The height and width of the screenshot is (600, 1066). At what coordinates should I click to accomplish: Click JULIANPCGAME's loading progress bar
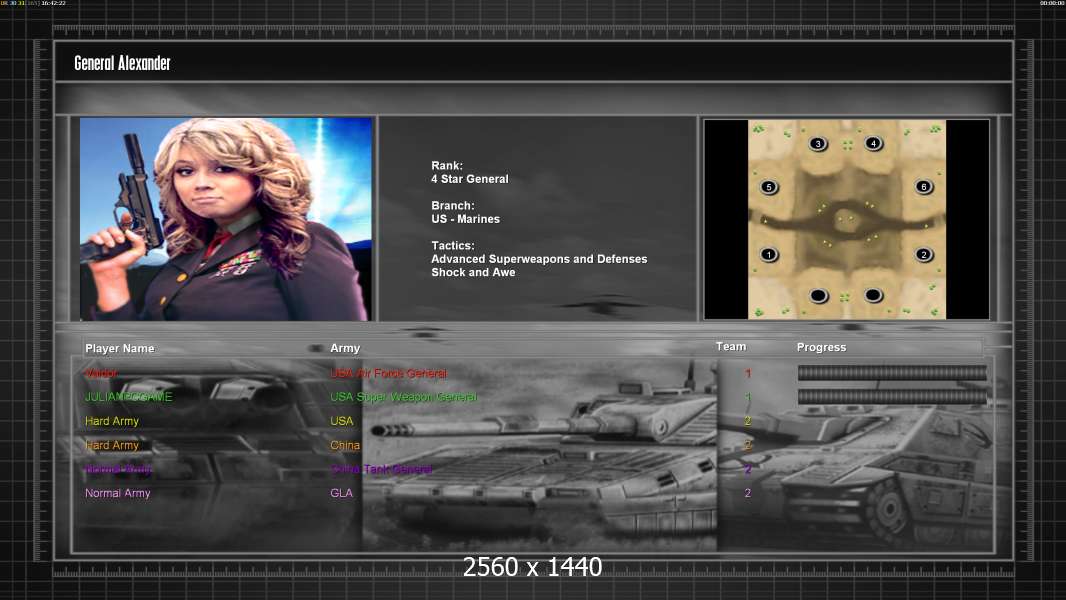(x=892, y=397)
